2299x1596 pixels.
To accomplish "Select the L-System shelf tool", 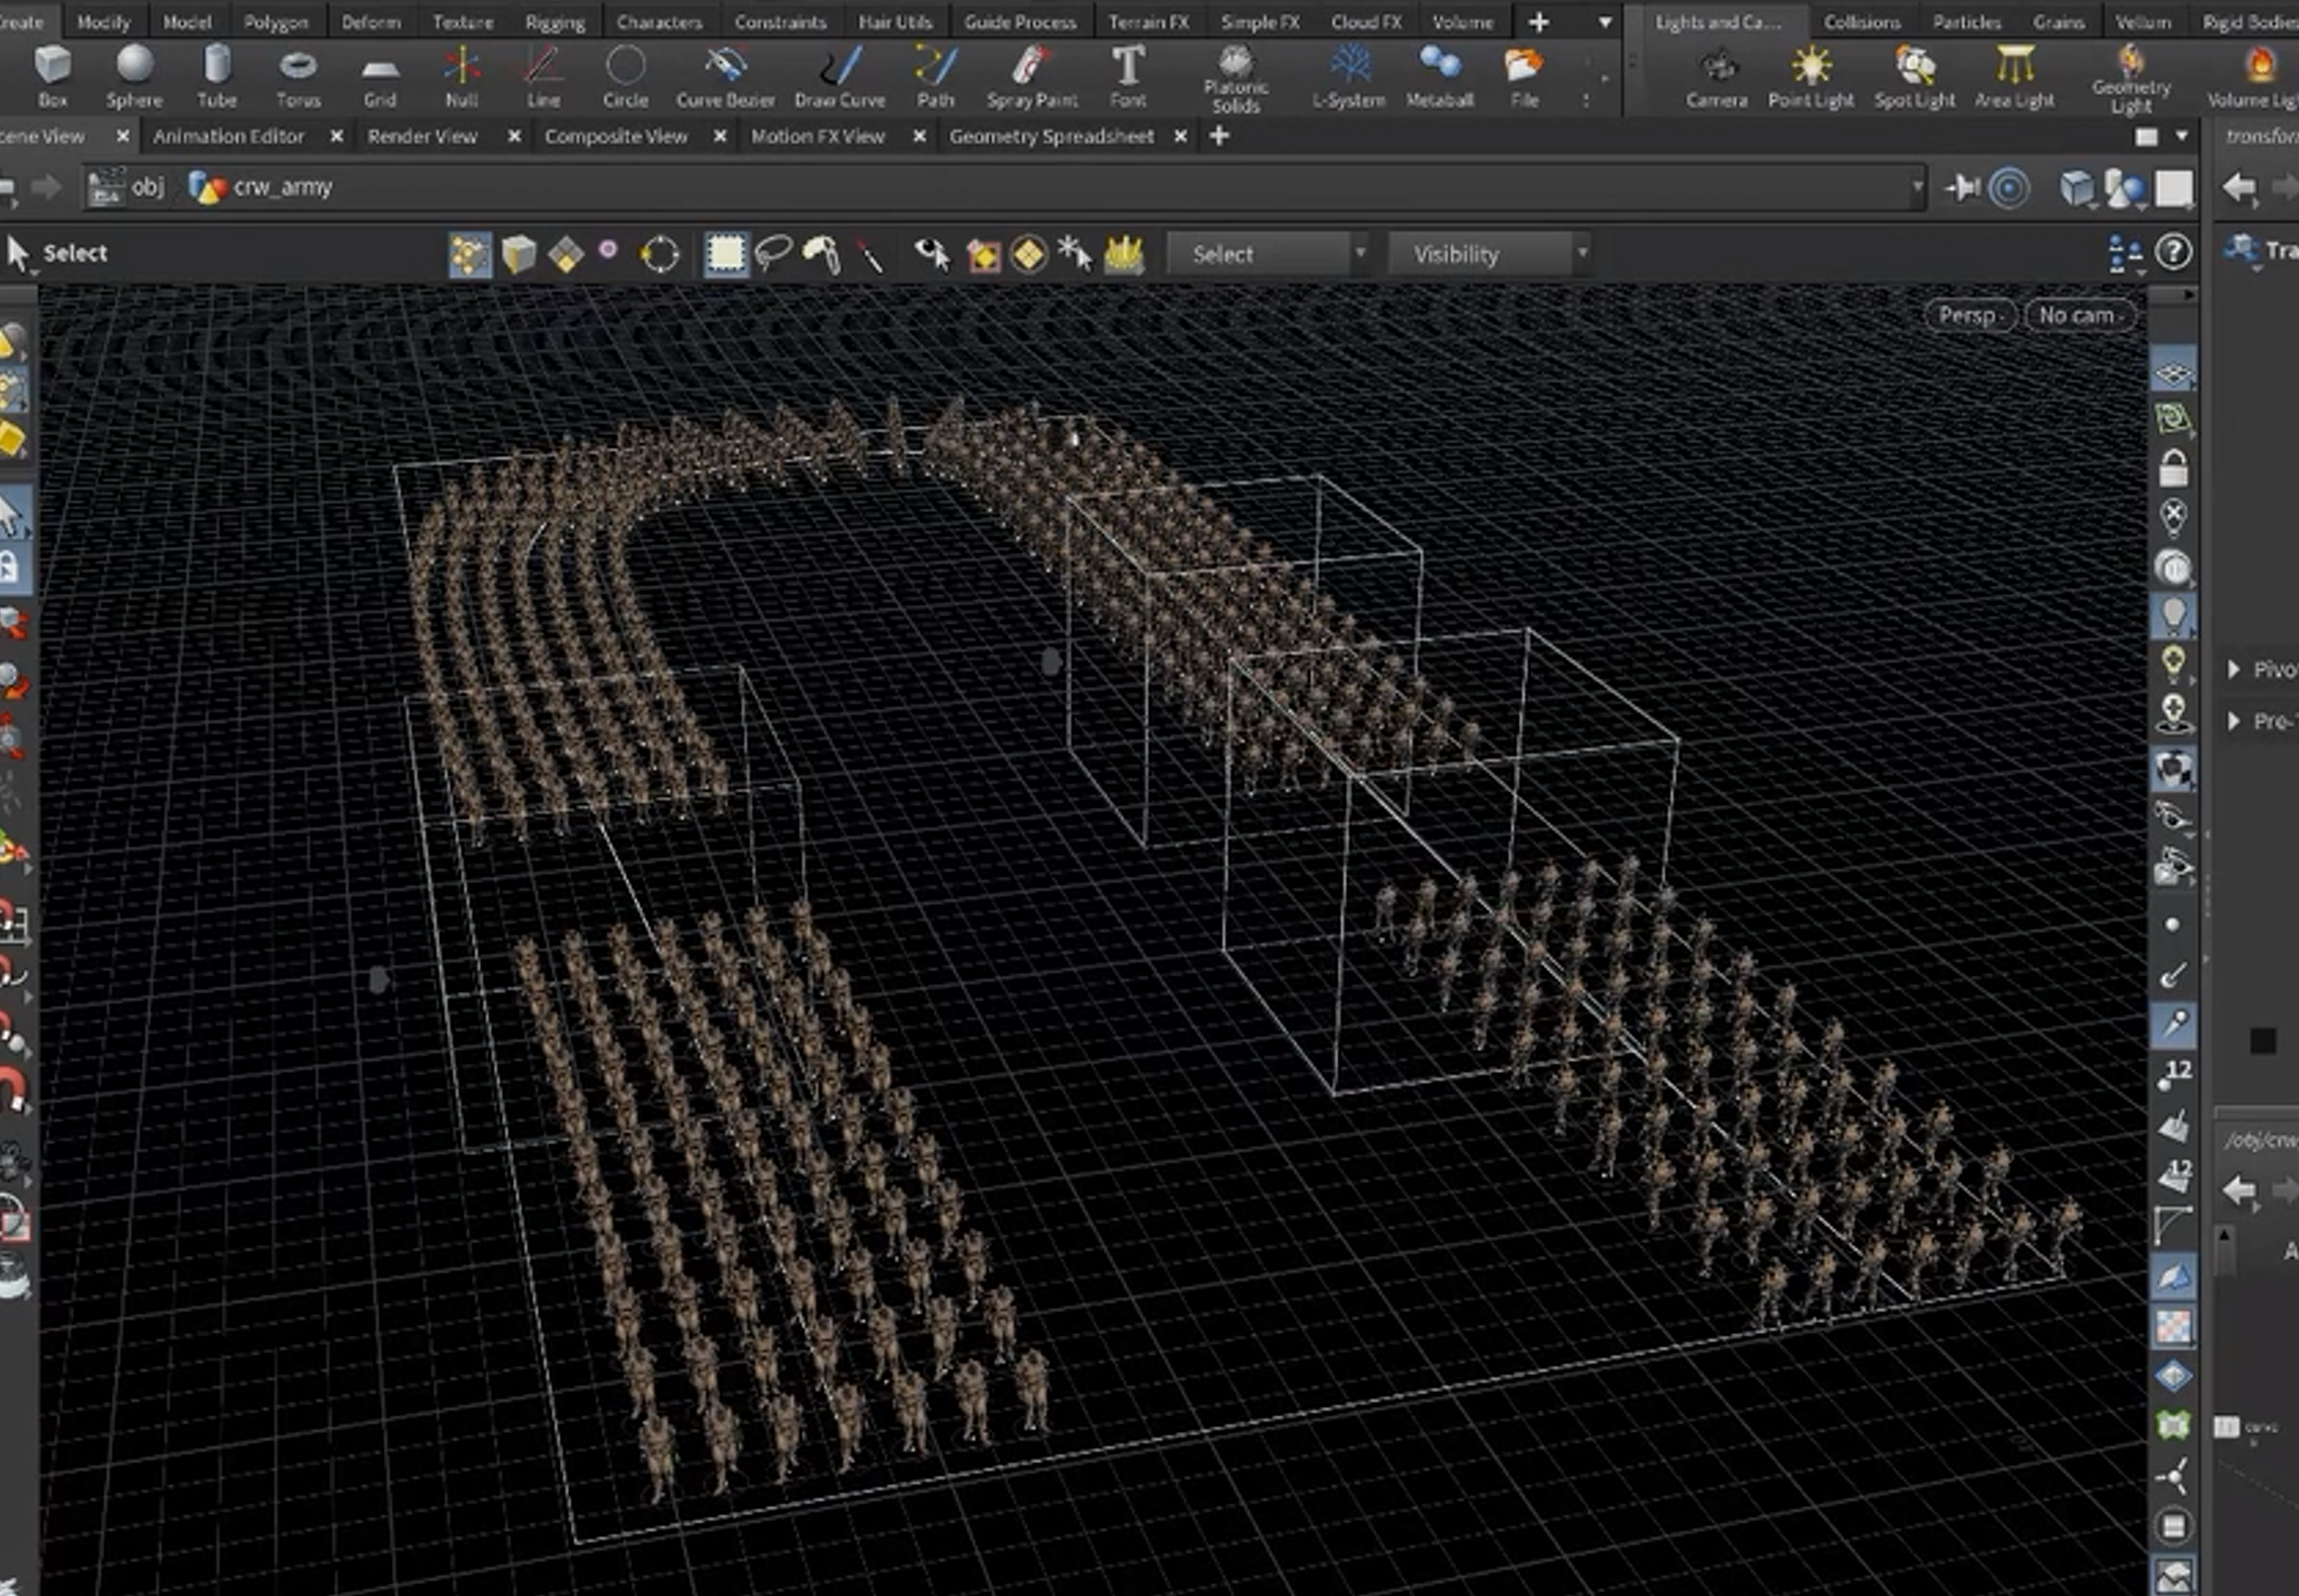I will pos(1349,77).
